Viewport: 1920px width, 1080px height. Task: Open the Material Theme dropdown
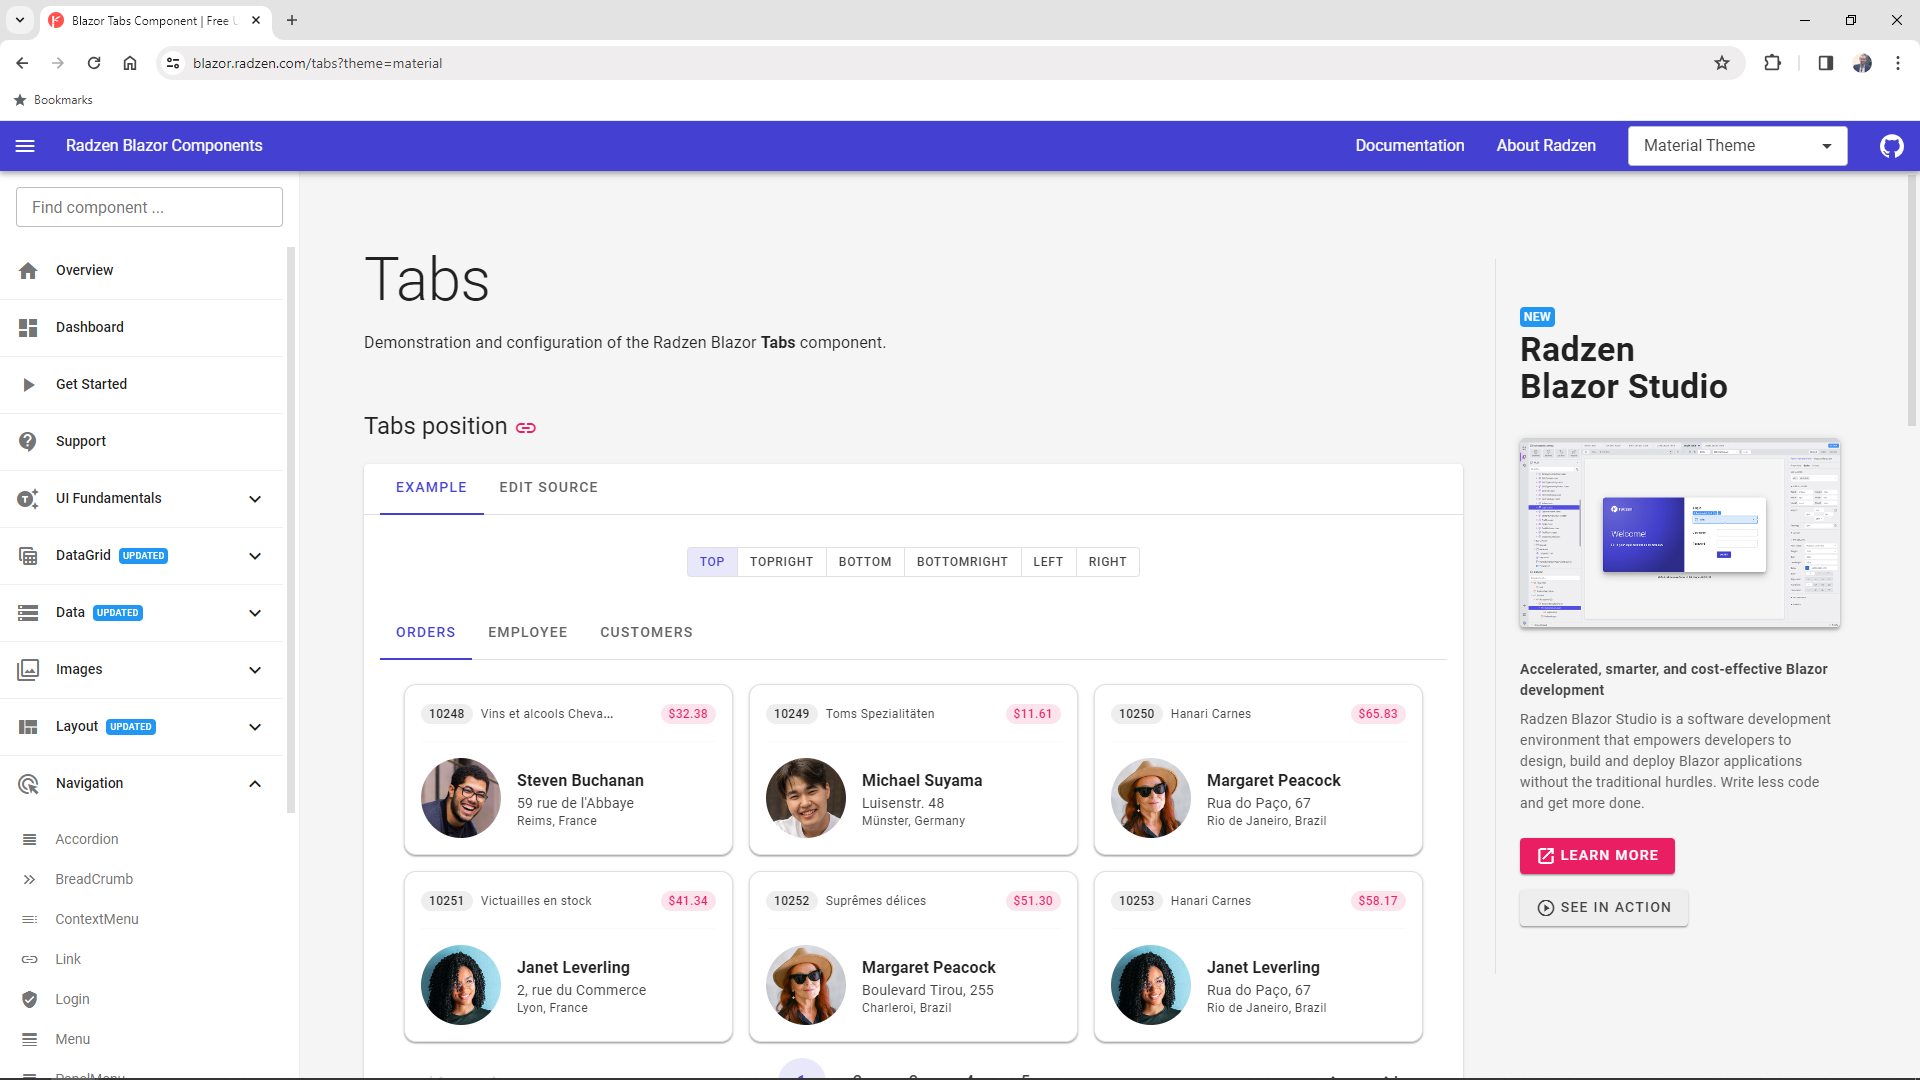pos(1737,145)
